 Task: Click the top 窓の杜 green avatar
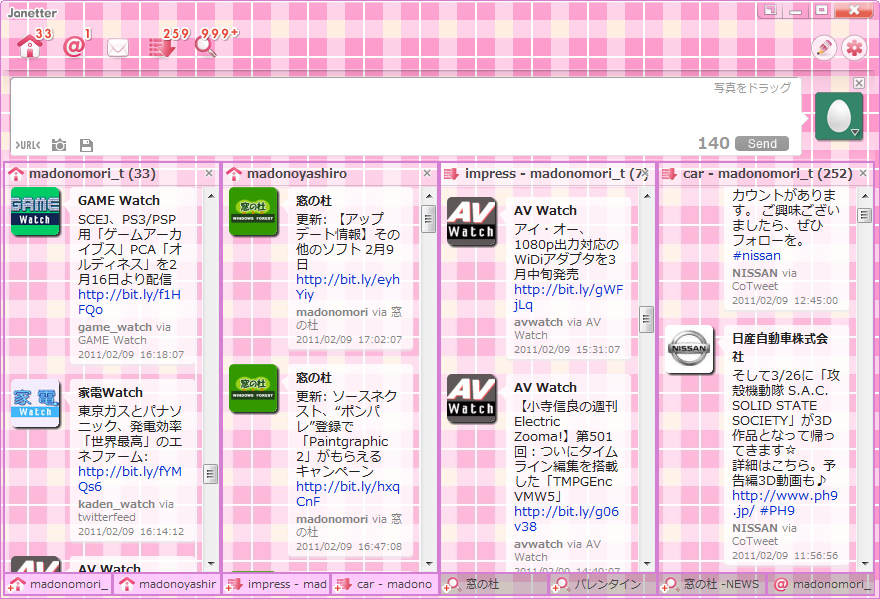click(x=253, y=211)
